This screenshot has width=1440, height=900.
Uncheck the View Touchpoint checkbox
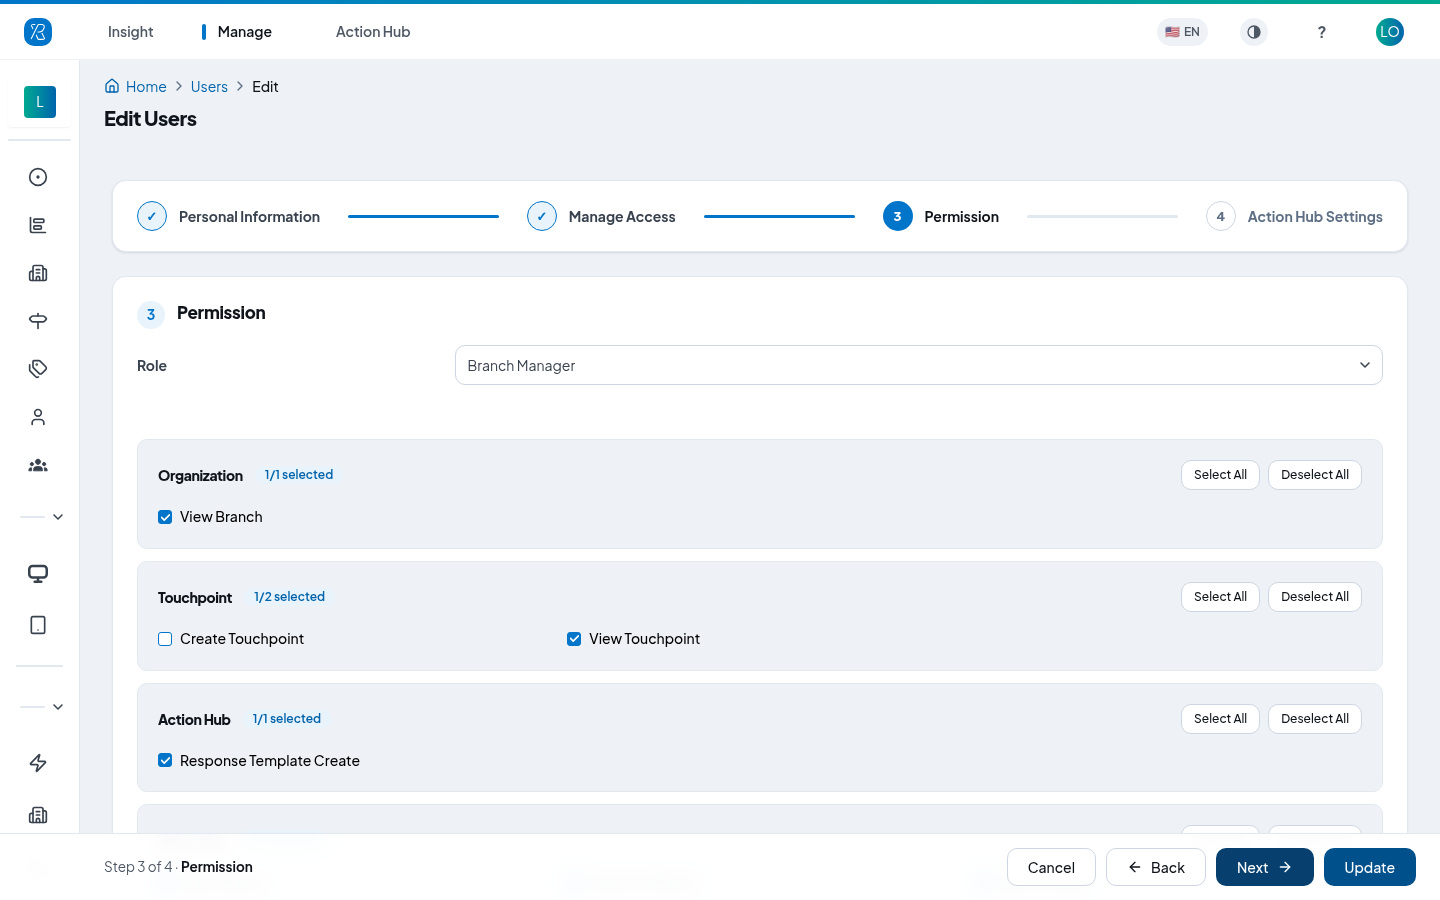pos(574,639)
